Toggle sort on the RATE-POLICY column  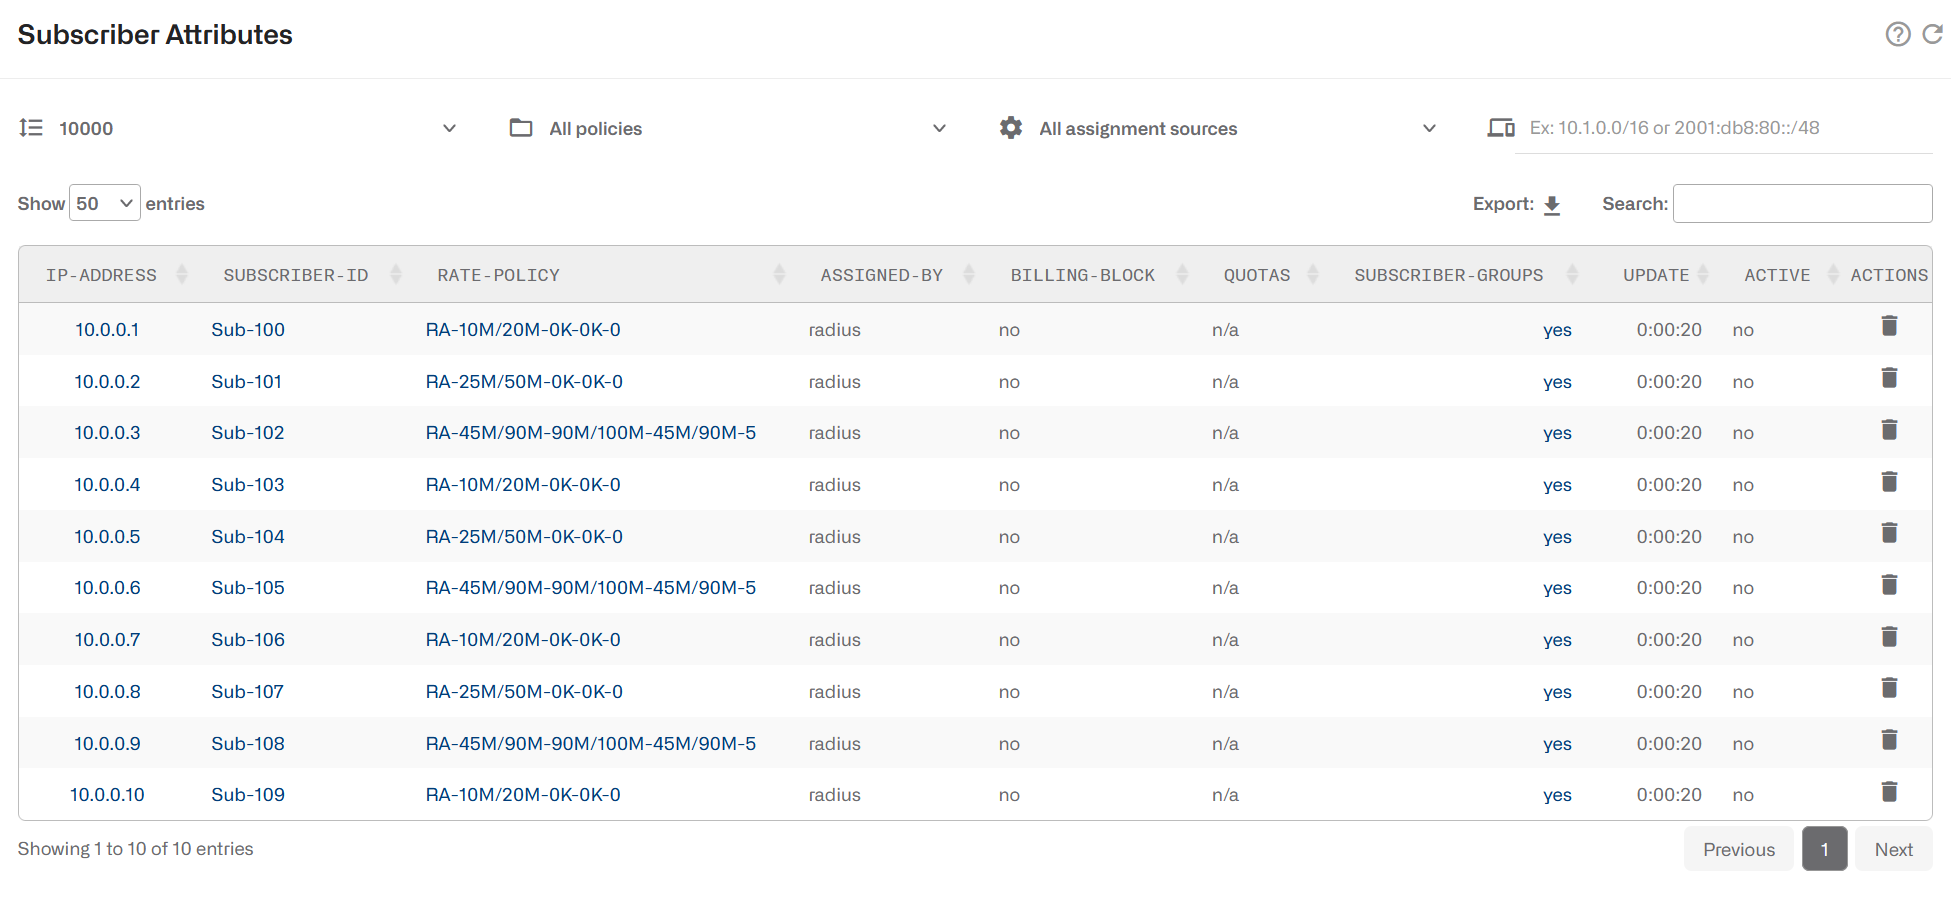779,273
